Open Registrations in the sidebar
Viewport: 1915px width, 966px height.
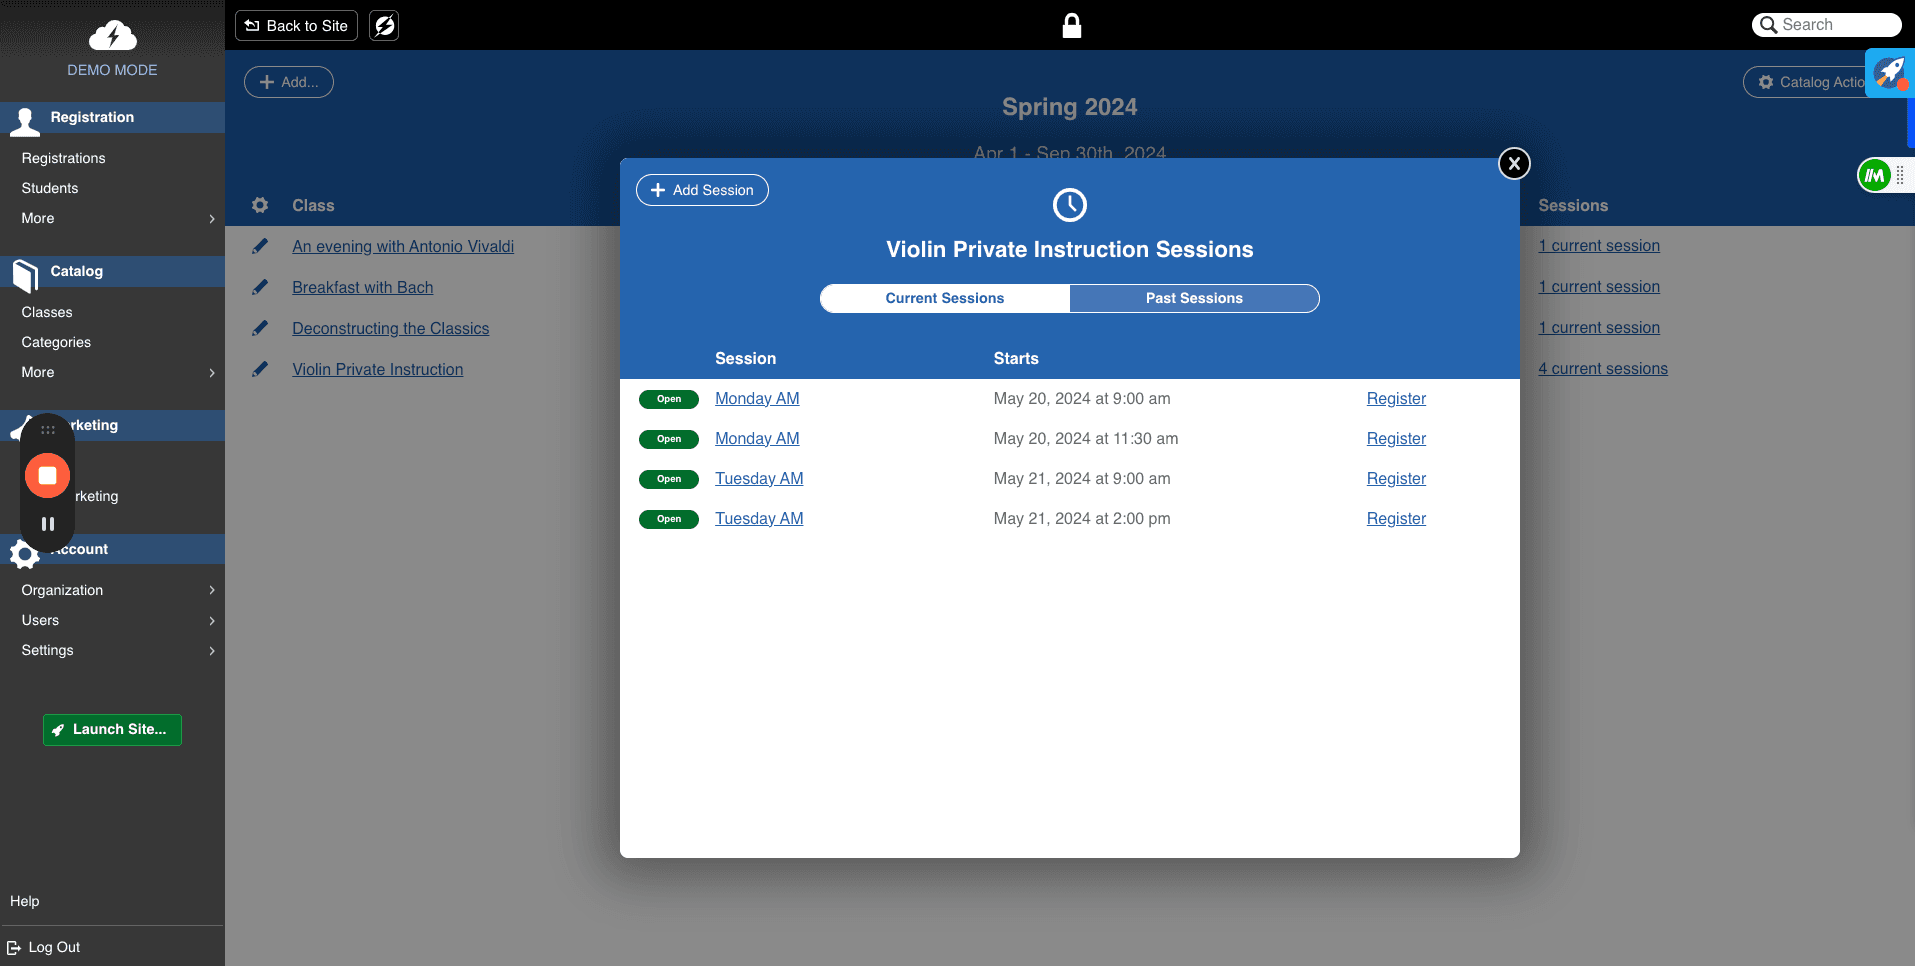tap(63, 158)
